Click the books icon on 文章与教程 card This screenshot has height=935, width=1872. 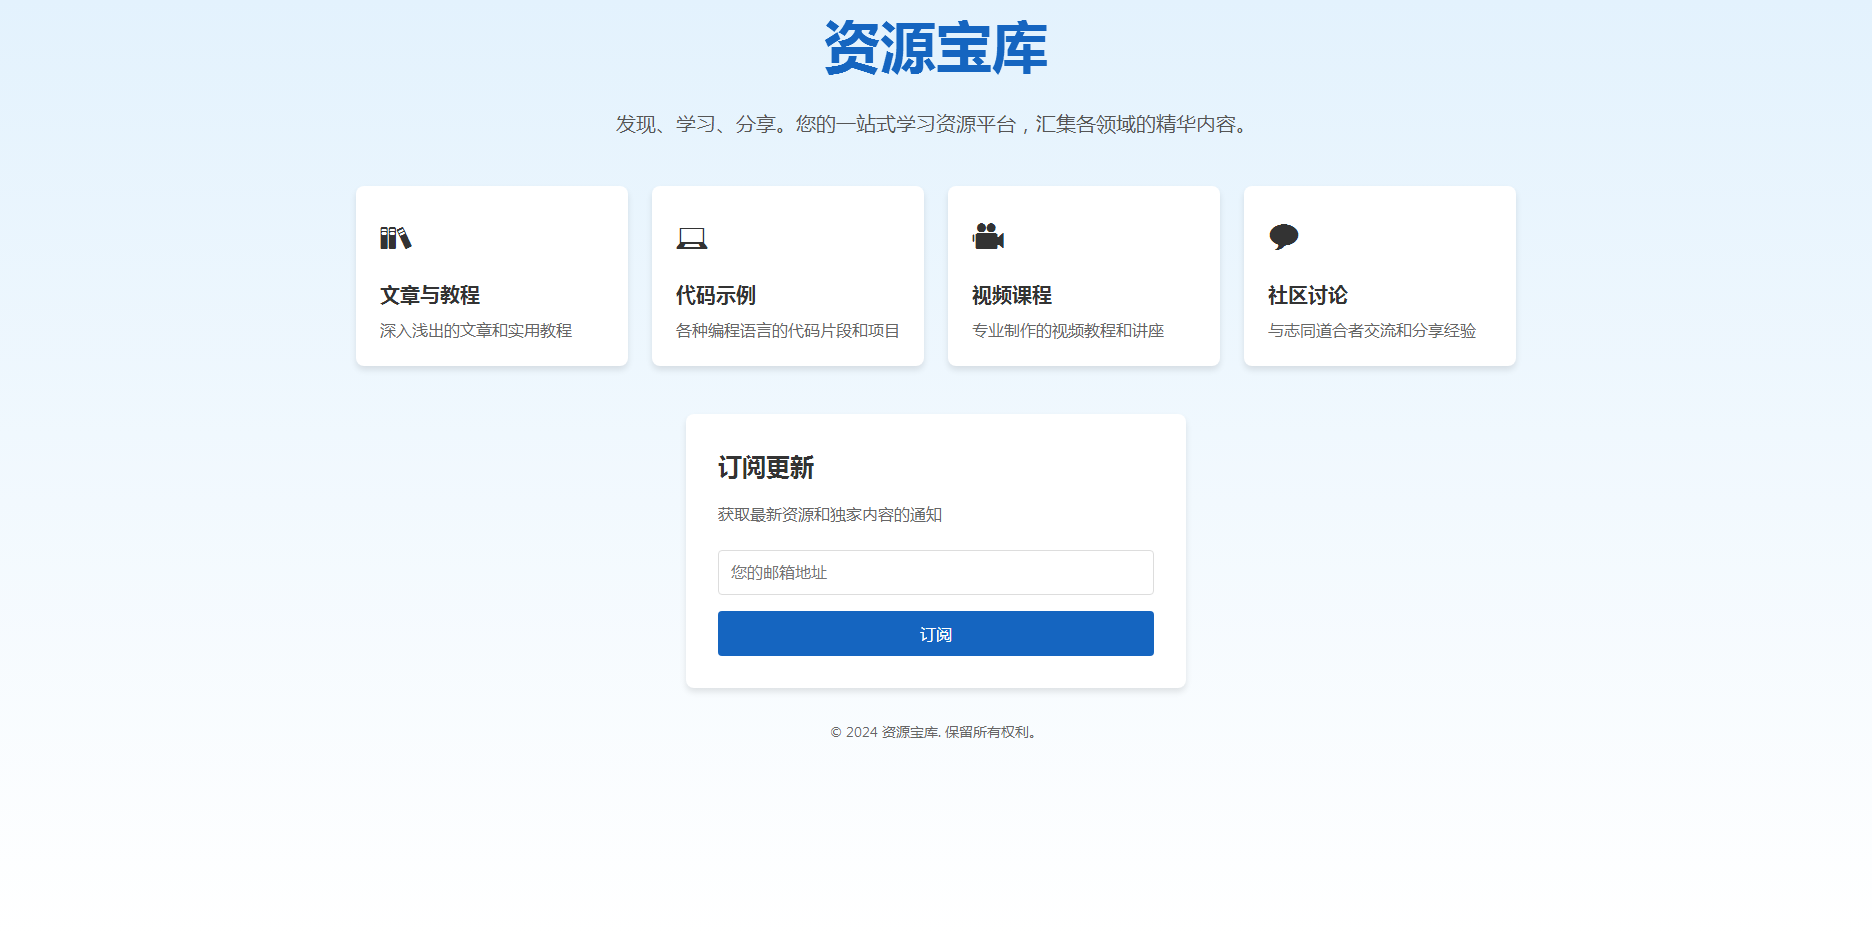point(396,238)
